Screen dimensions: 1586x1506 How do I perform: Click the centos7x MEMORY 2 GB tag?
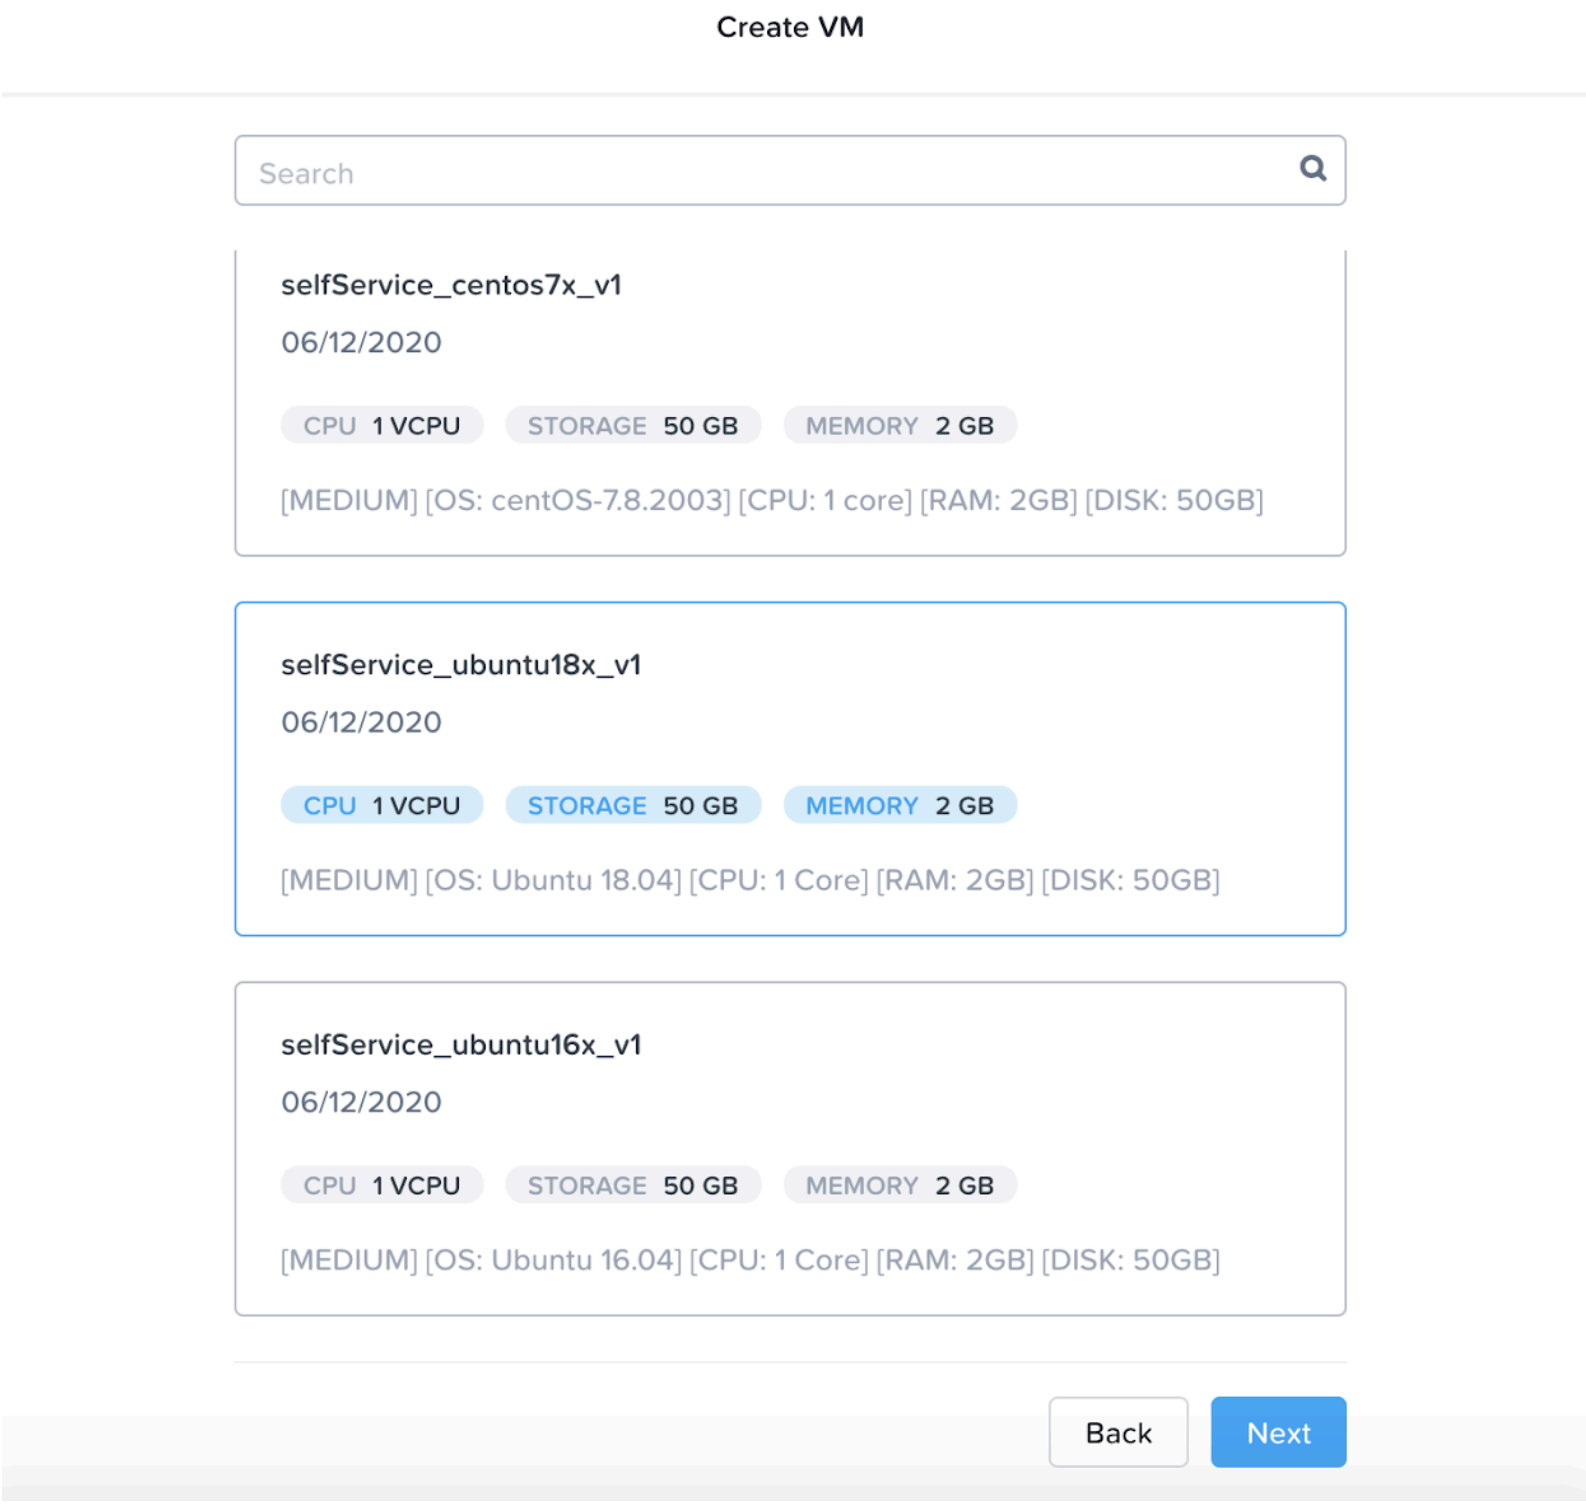point(899,426)
